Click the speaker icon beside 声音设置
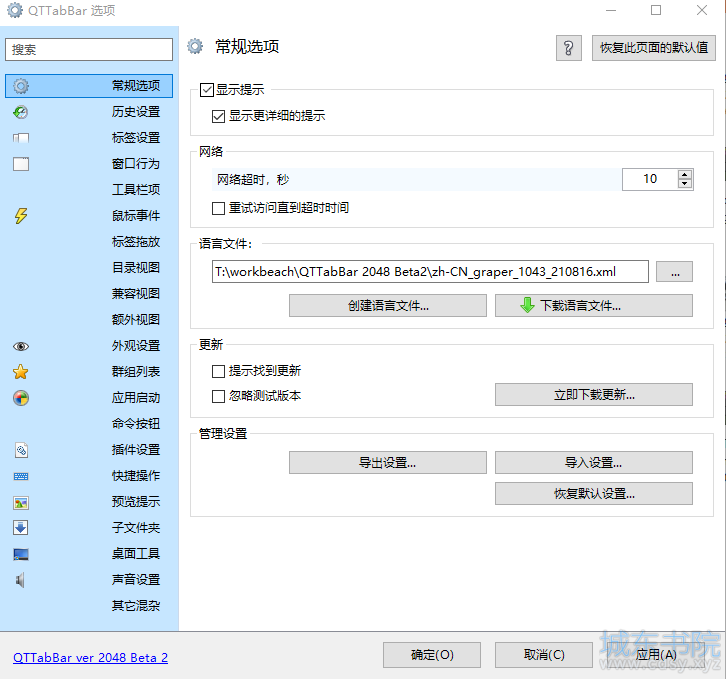Image resolution: width=726 pixels, height=679 pixels. click(x=20, y=580)
